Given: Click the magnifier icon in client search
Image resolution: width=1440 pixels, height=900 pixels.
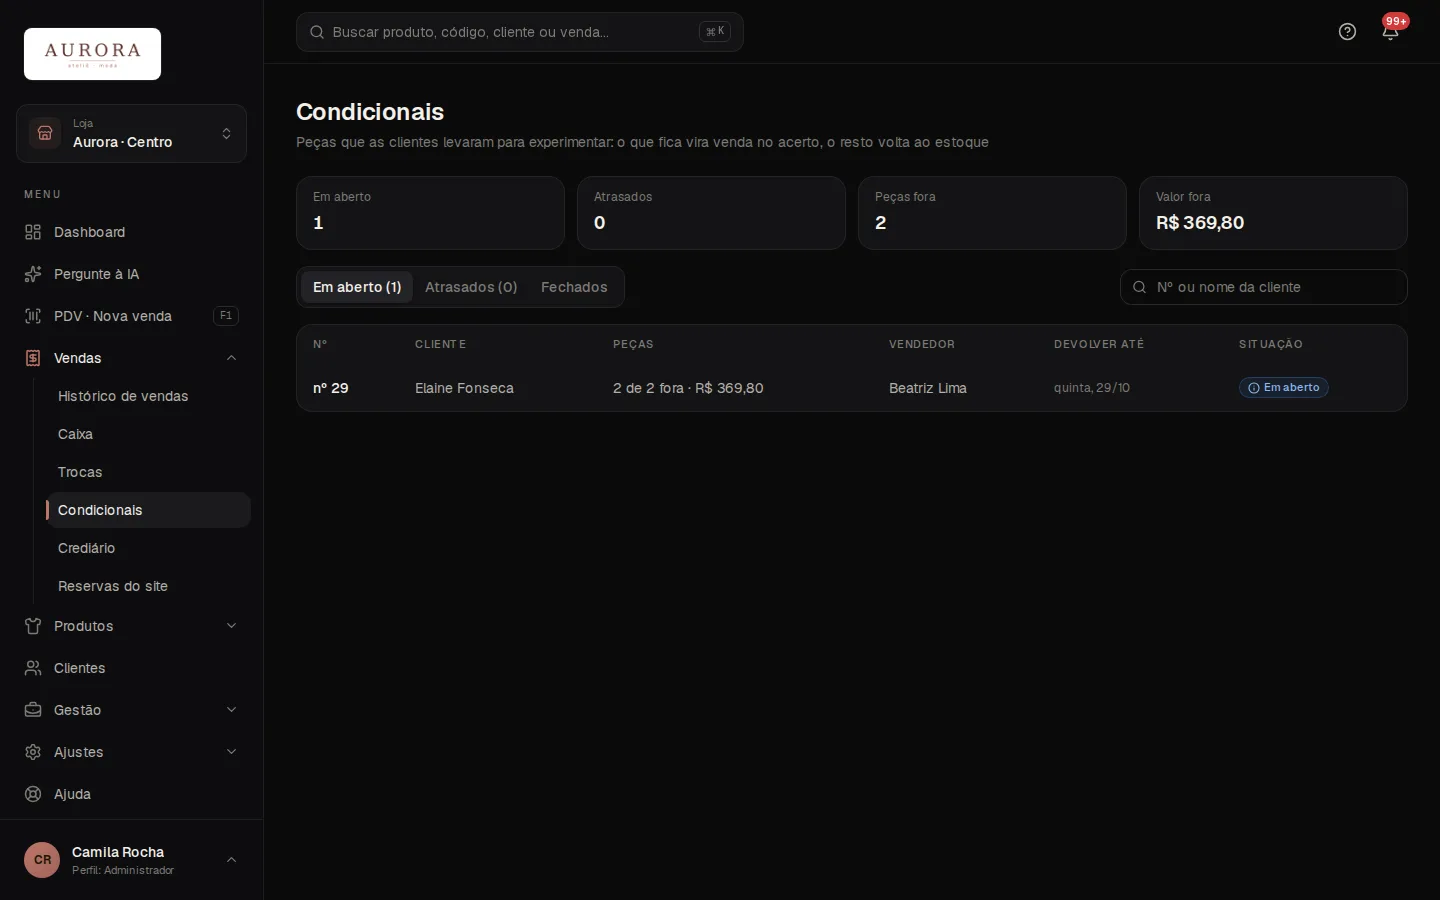Looking at the screenshot, I should click(x=1139, y=287).
